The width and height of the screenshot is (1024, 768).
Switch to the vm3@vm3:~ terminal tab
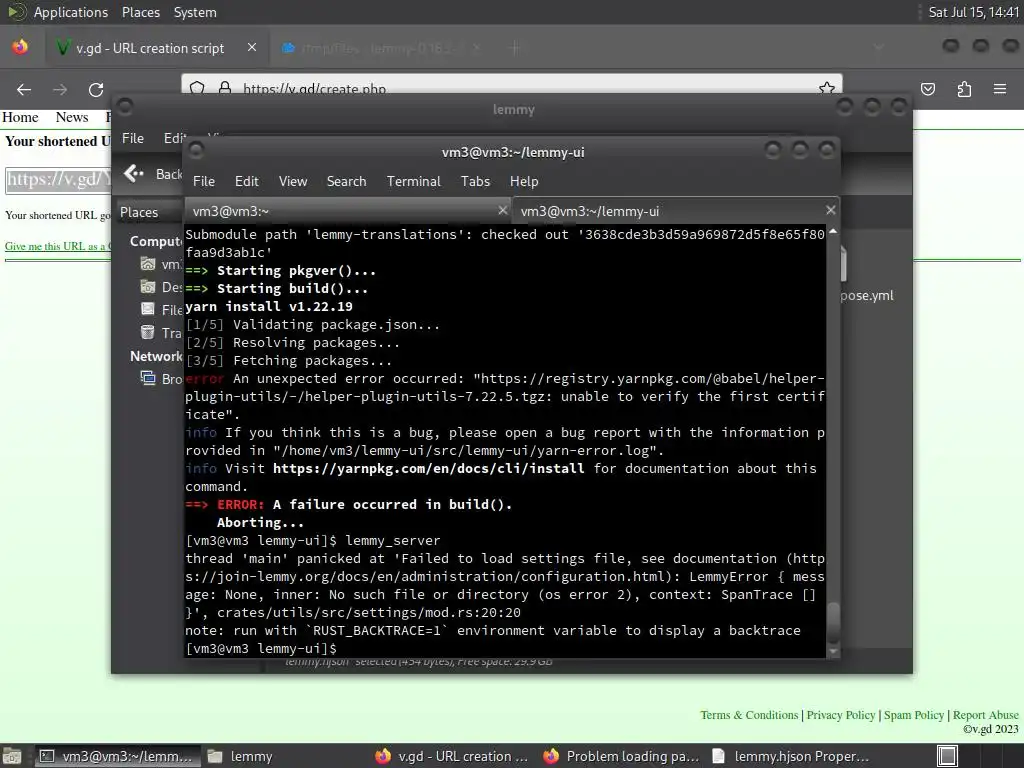[x=348, y=211]
